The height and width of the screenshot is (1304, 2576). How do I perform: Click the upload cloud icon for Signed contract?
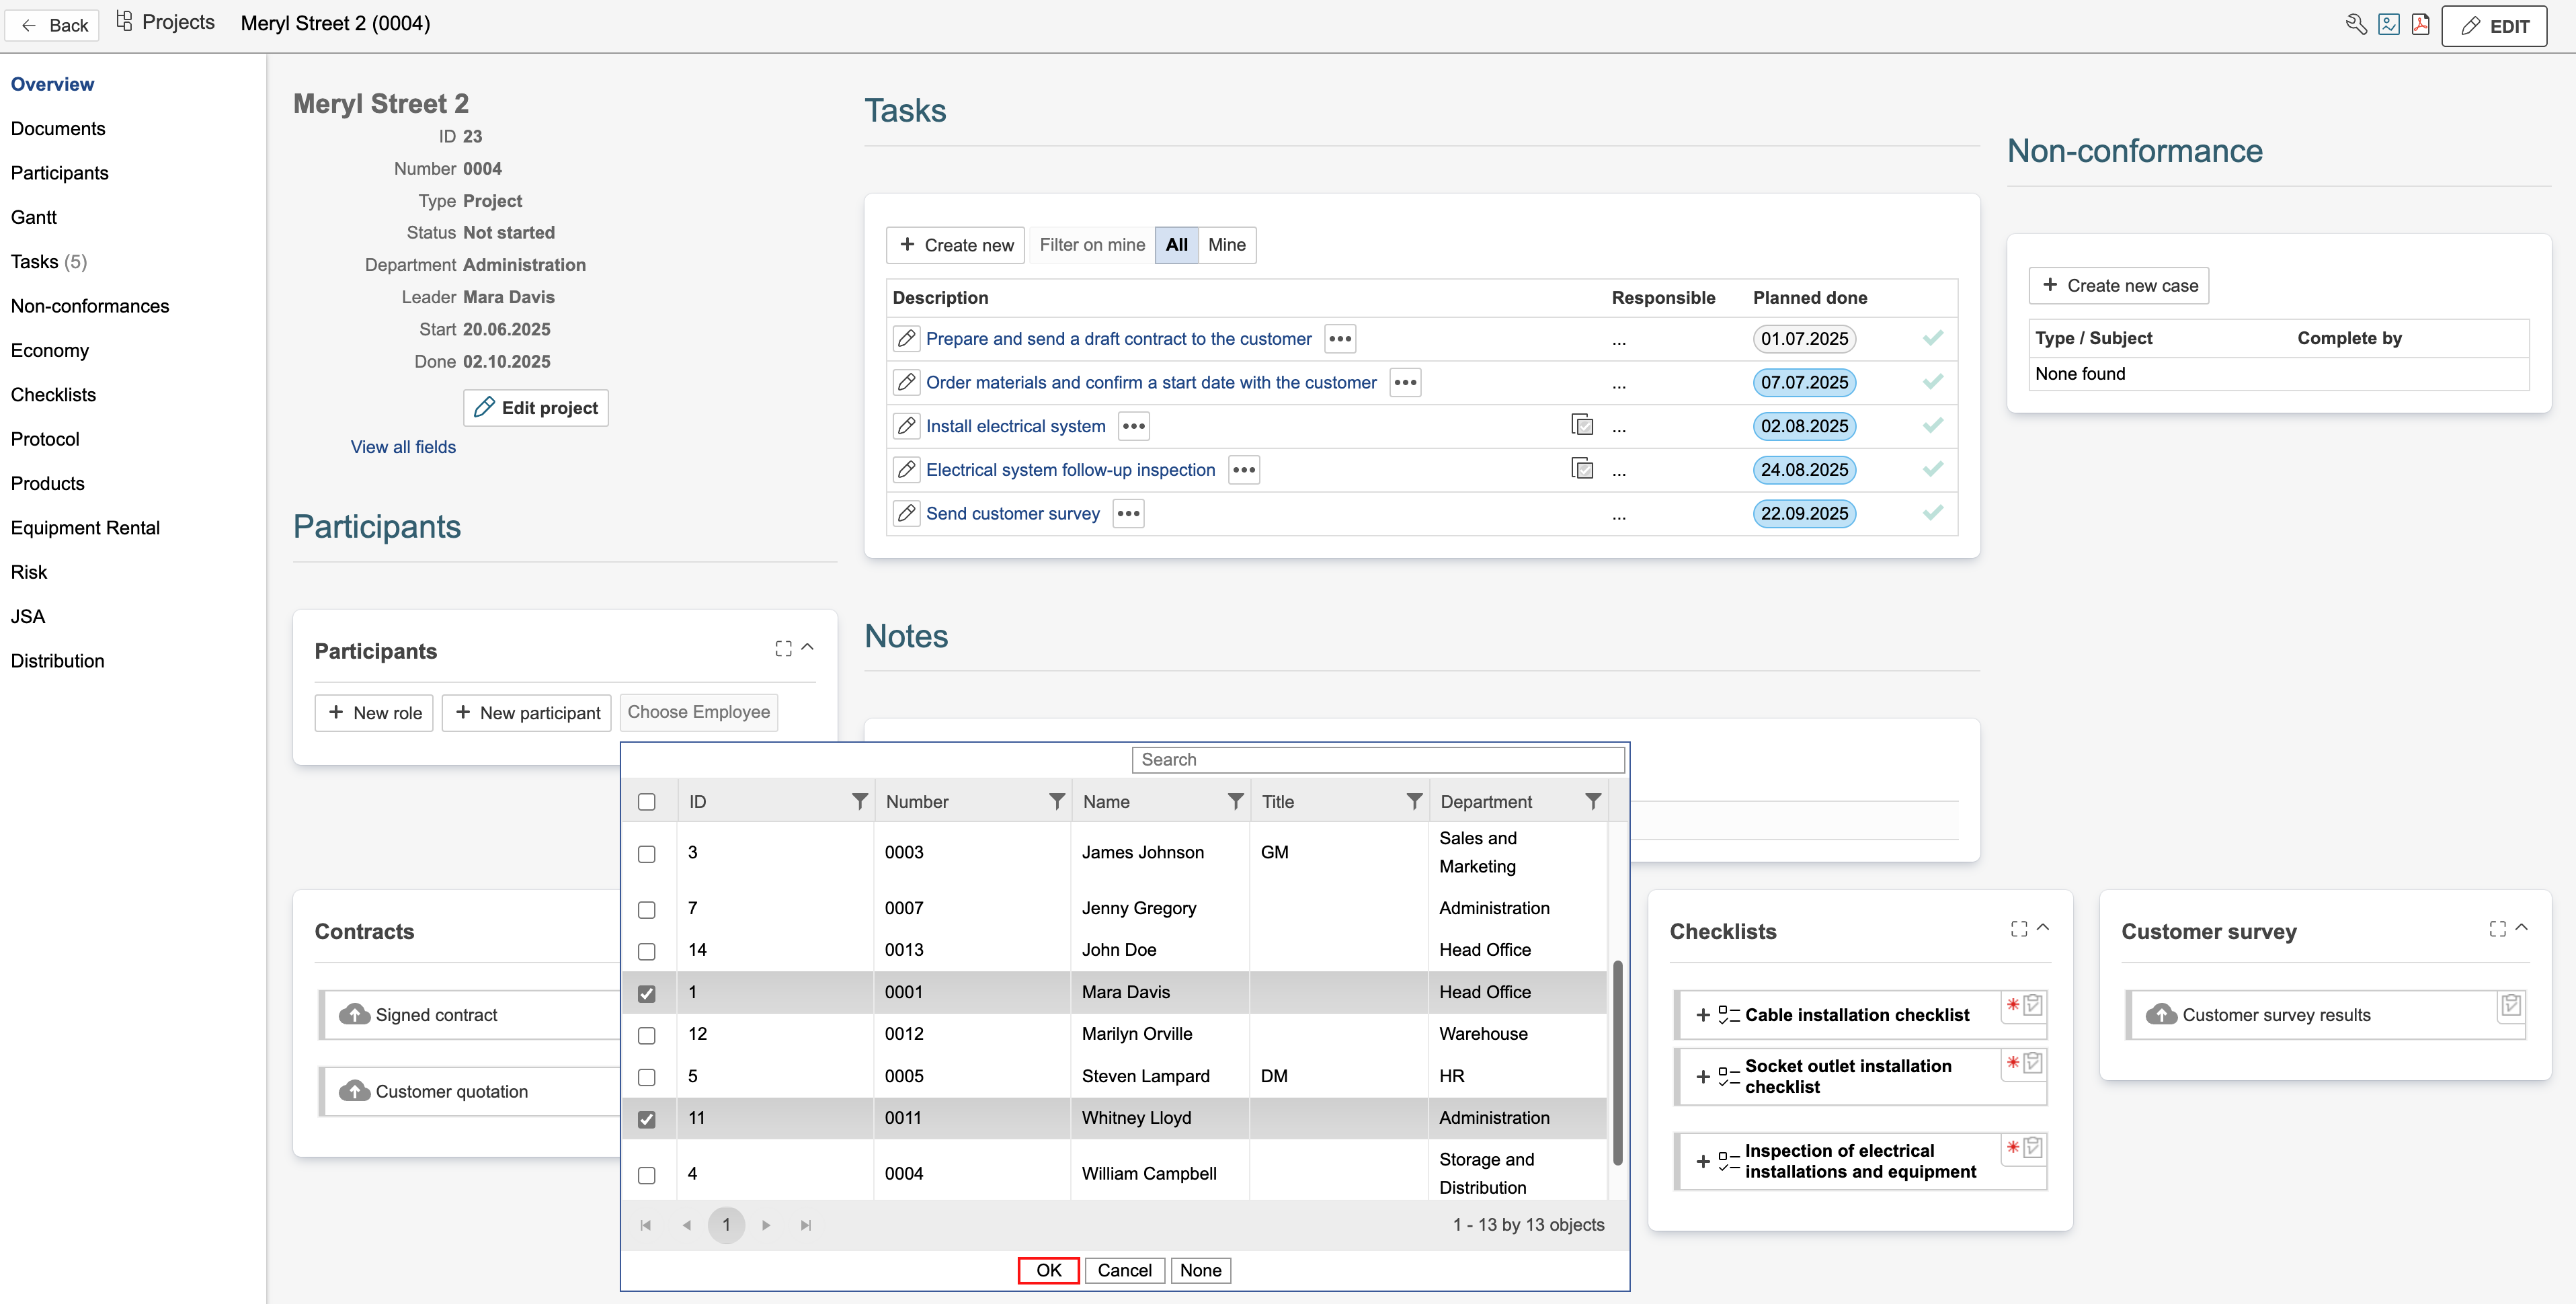[354, 1014]
